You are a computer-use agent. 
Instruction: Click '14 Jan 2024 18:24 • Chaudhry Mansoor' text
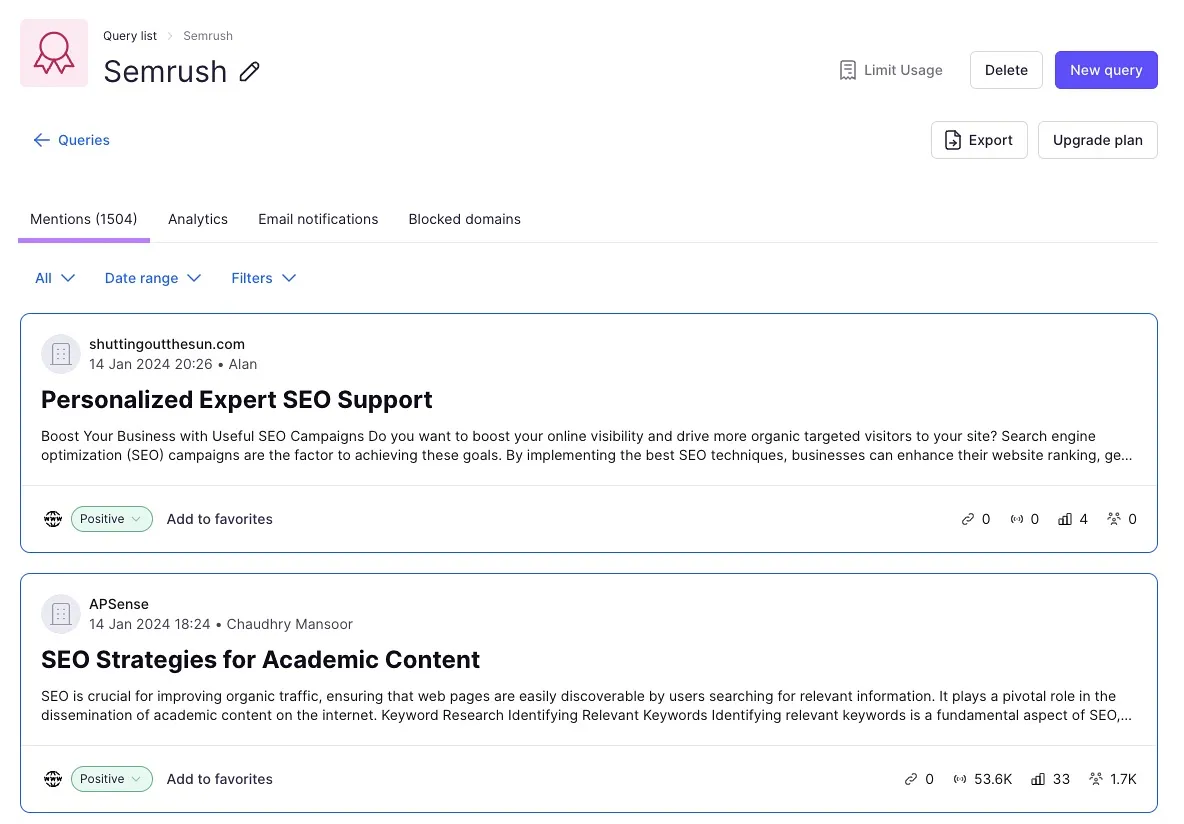221,624
